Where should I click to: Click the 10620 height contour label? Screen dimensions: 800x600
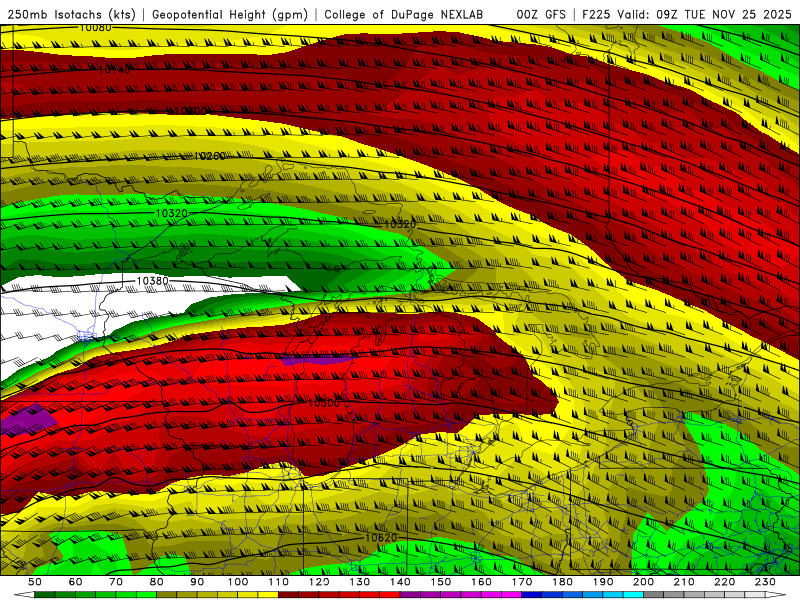tap(381, 538)
